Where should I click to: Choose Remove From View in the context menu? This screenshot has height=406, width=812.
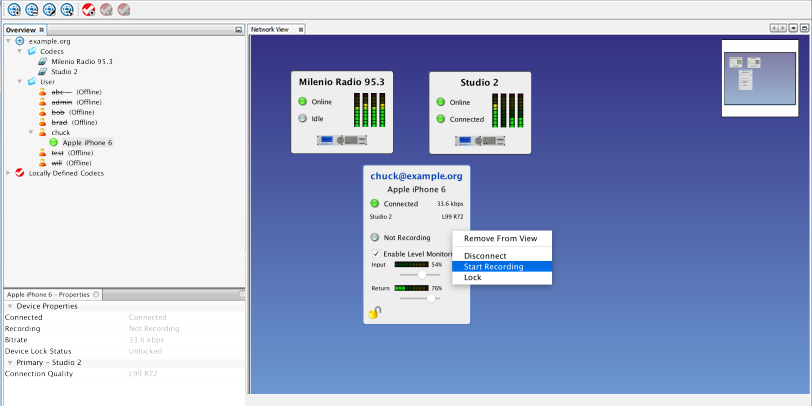pos(500,239)
